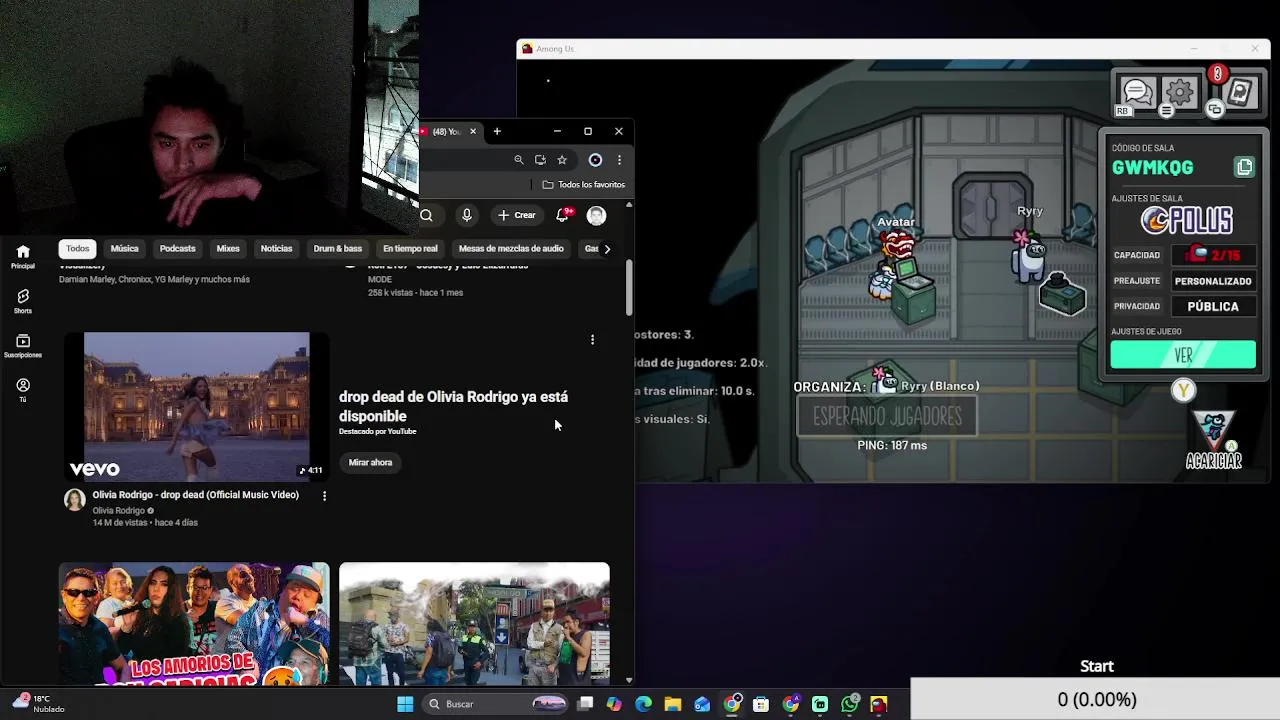Bookmark this page with star icon
This screenshot has height=720, width=1280.
coord(562,160)
